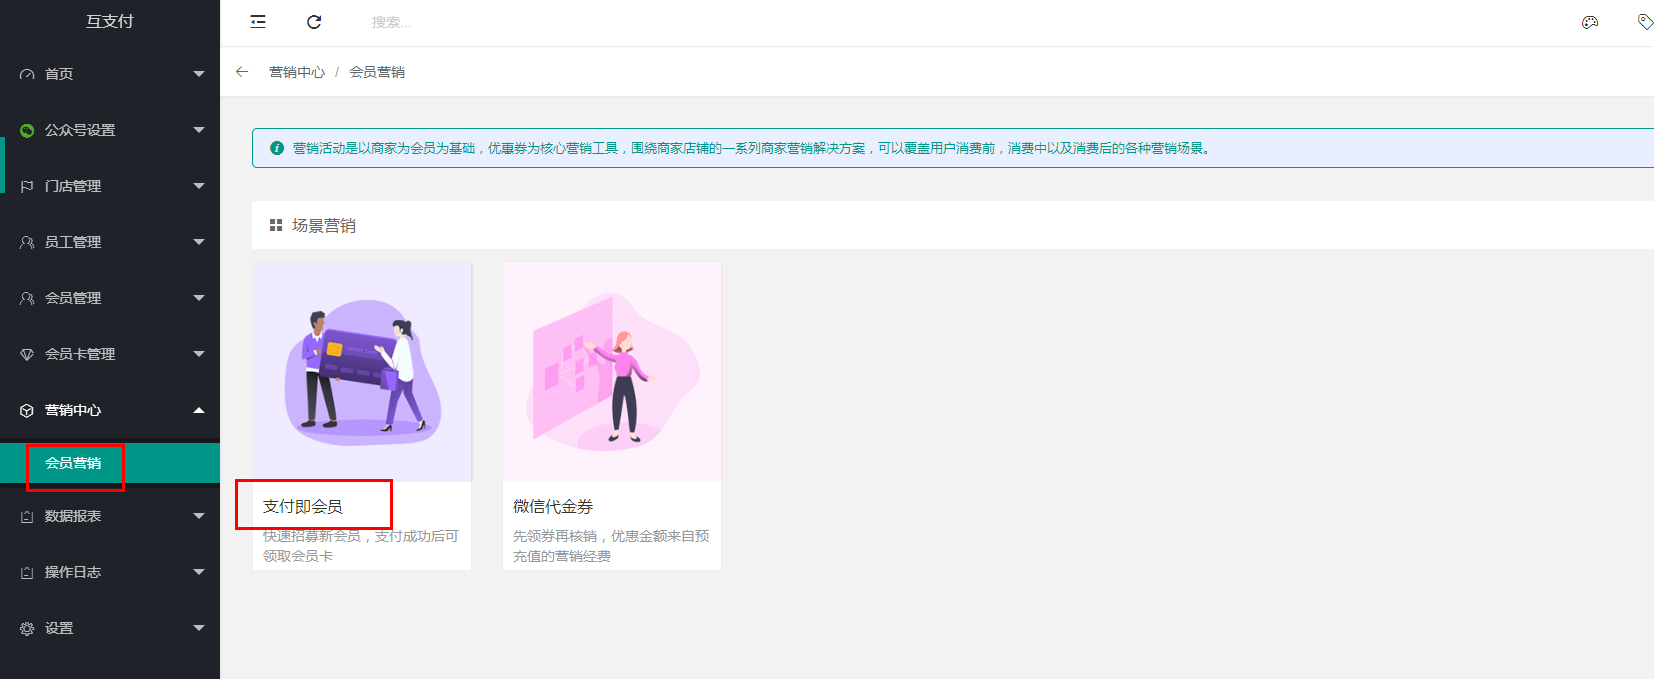Viewport: 1654px width, 679px height.
Task: Open the 门店管理 sidebar menu
Action: point(110,186)
